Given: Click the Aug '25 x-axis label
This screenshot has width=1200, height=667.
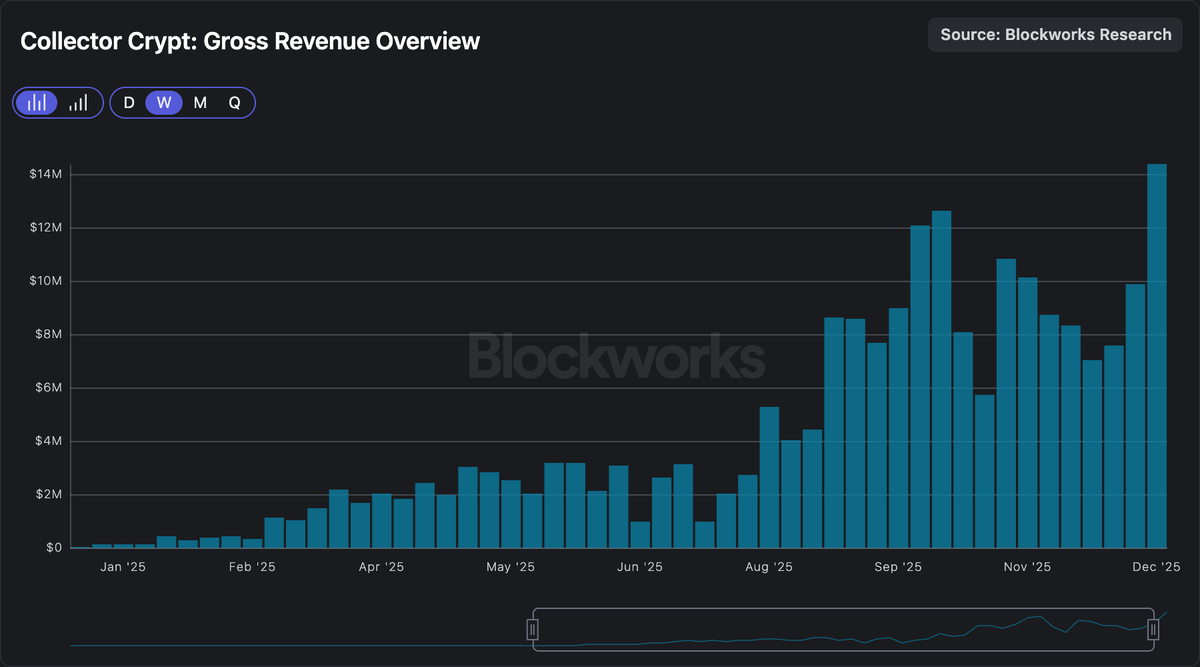Looking at the screenshot, I should coord(769,567).
